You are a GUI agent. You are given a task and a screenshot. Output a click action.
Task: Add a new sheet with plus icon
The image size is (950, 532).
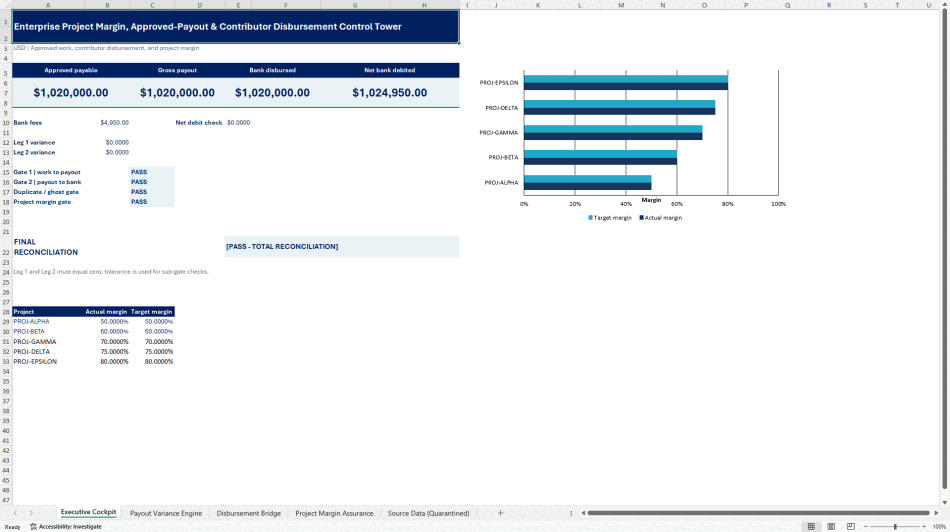pos(500,513)
